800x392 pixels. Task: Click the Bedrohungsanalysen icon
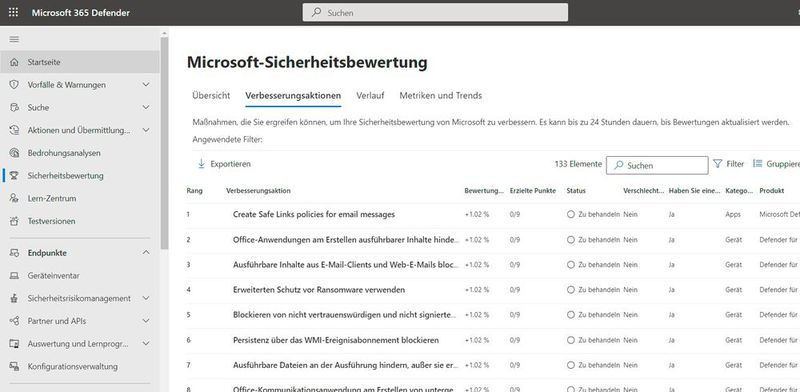pos(14,153)
